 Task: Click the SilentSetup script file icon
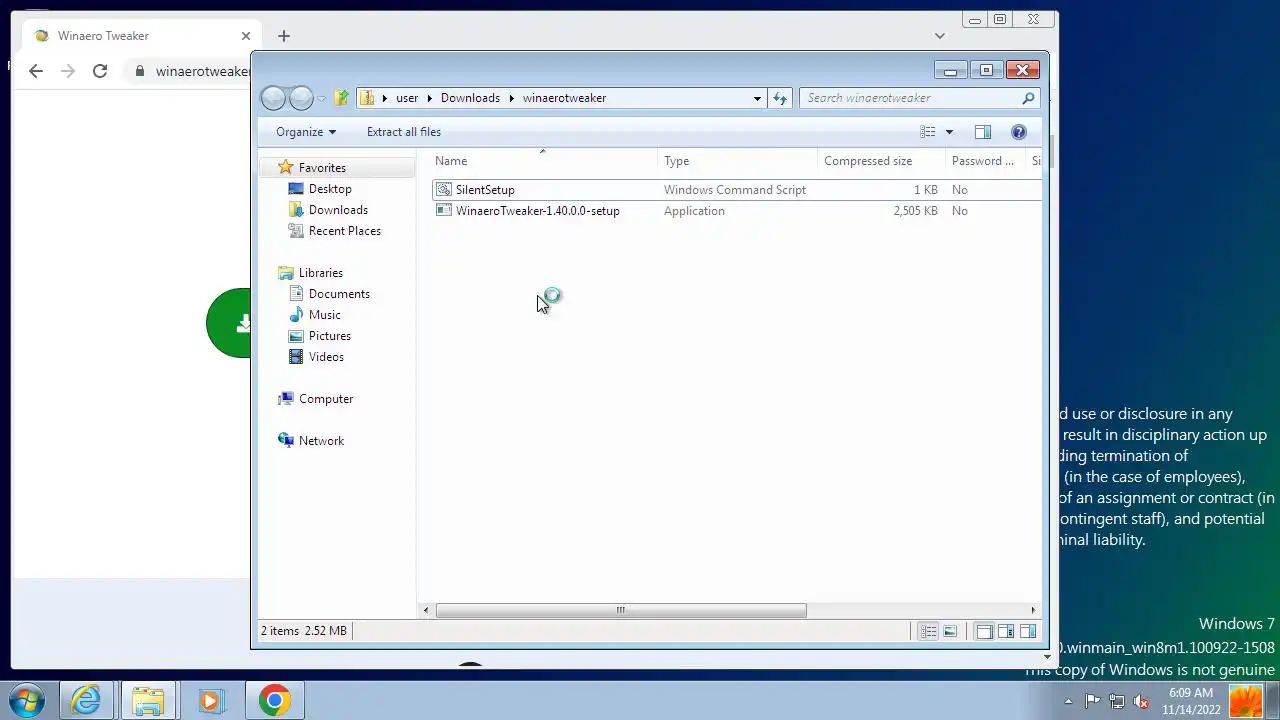[x=444, y=190]
